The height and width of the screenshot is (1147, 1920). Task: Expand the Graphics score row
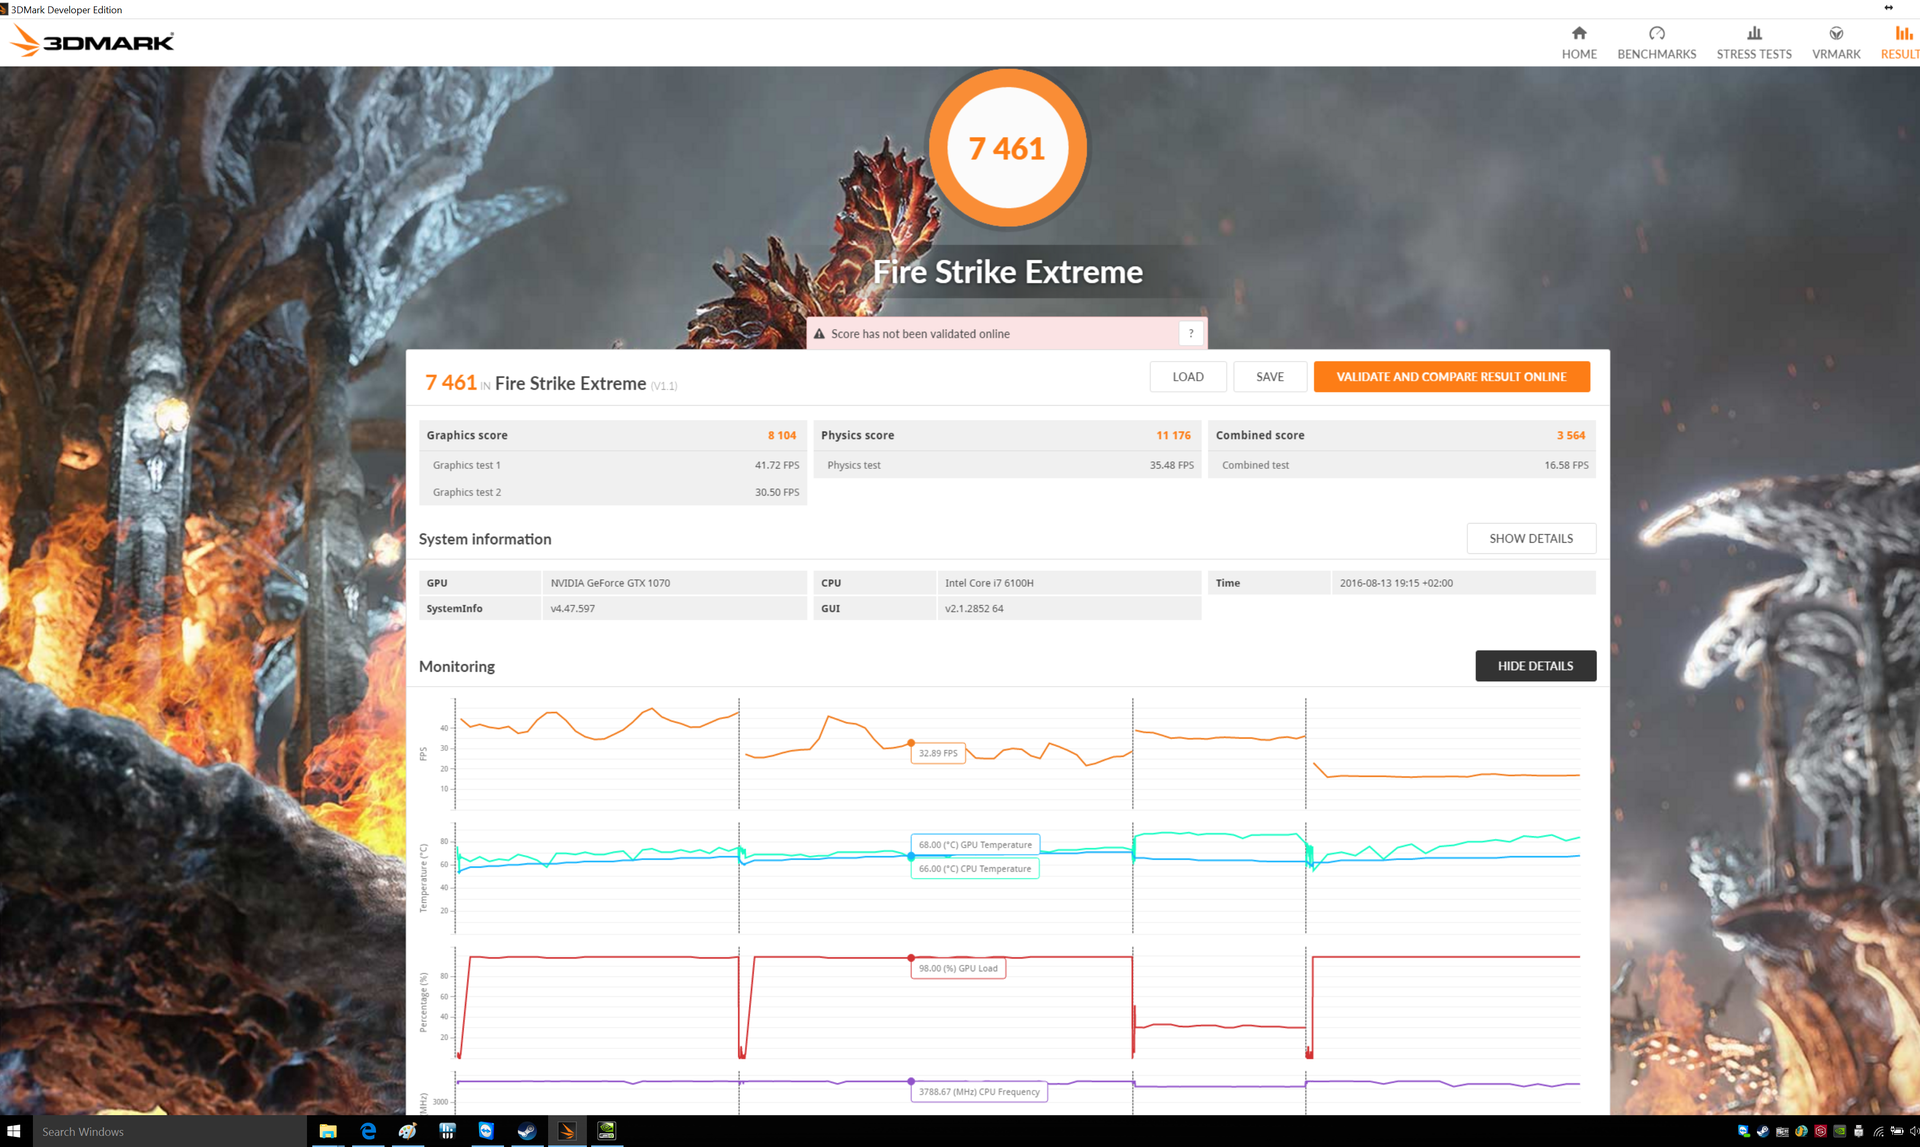coord(612,435)
